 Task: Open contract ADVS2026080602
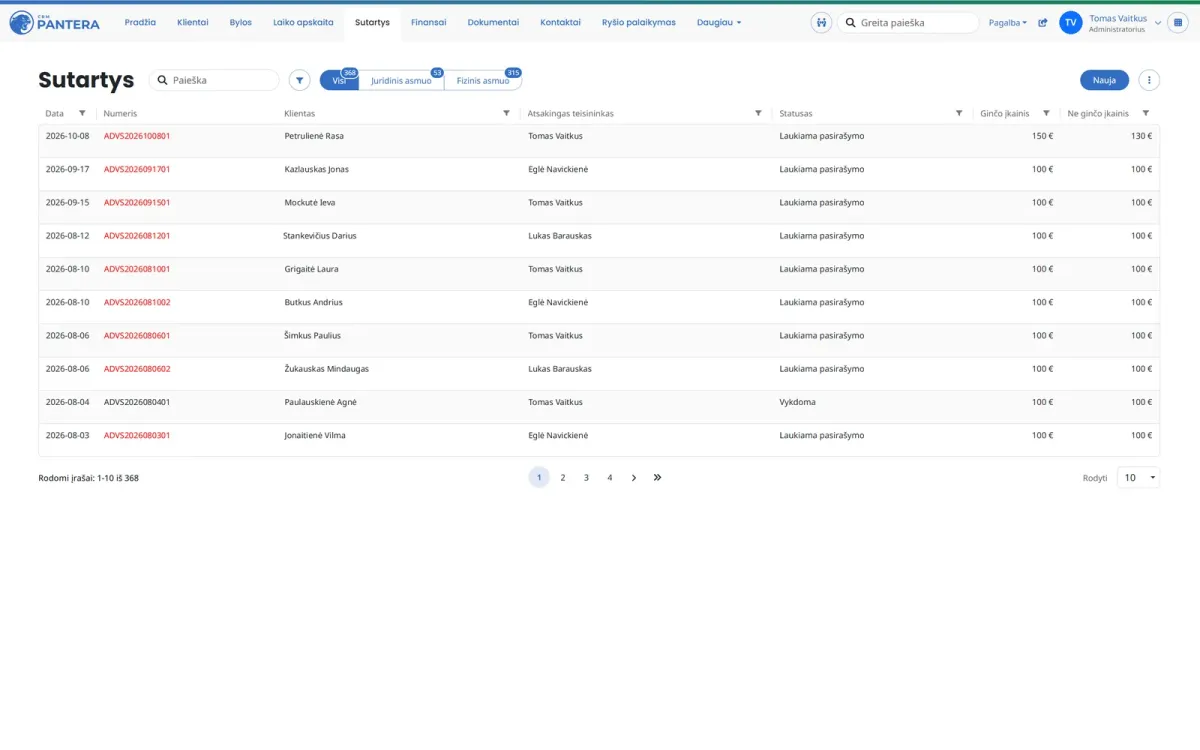click(137, 369)
